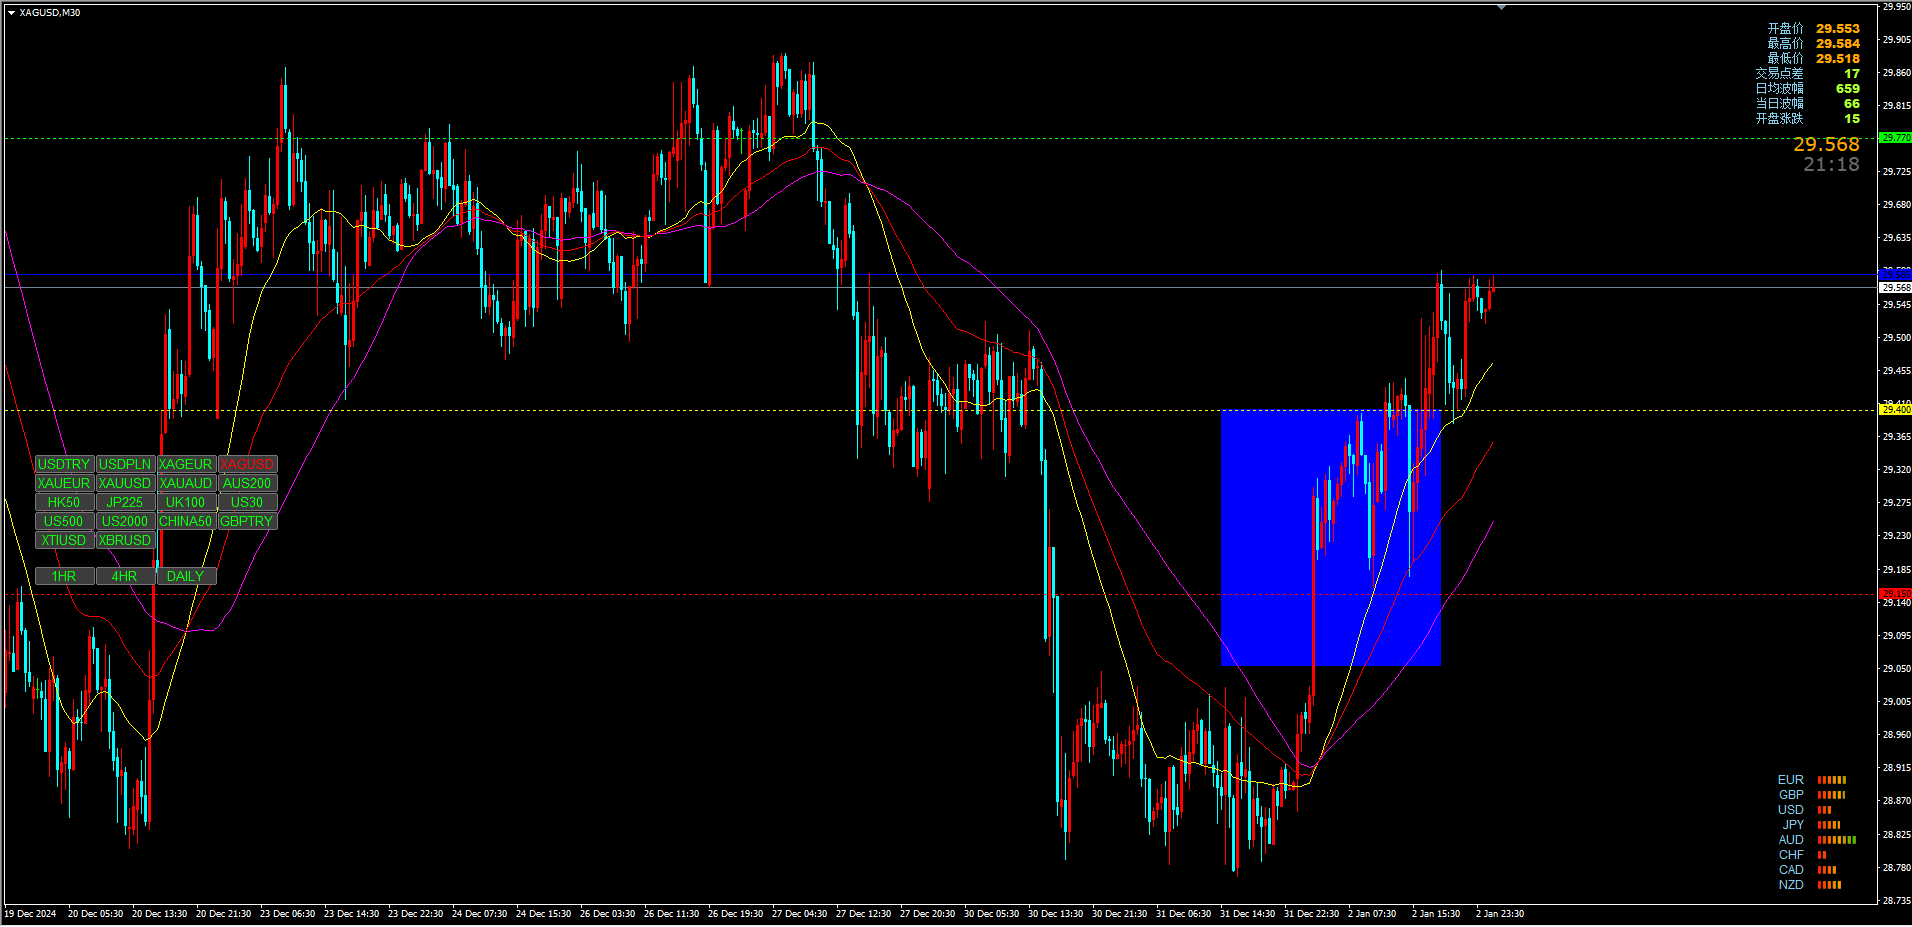
Task: Open the UK100 index chart
Action: coord(186,502)
